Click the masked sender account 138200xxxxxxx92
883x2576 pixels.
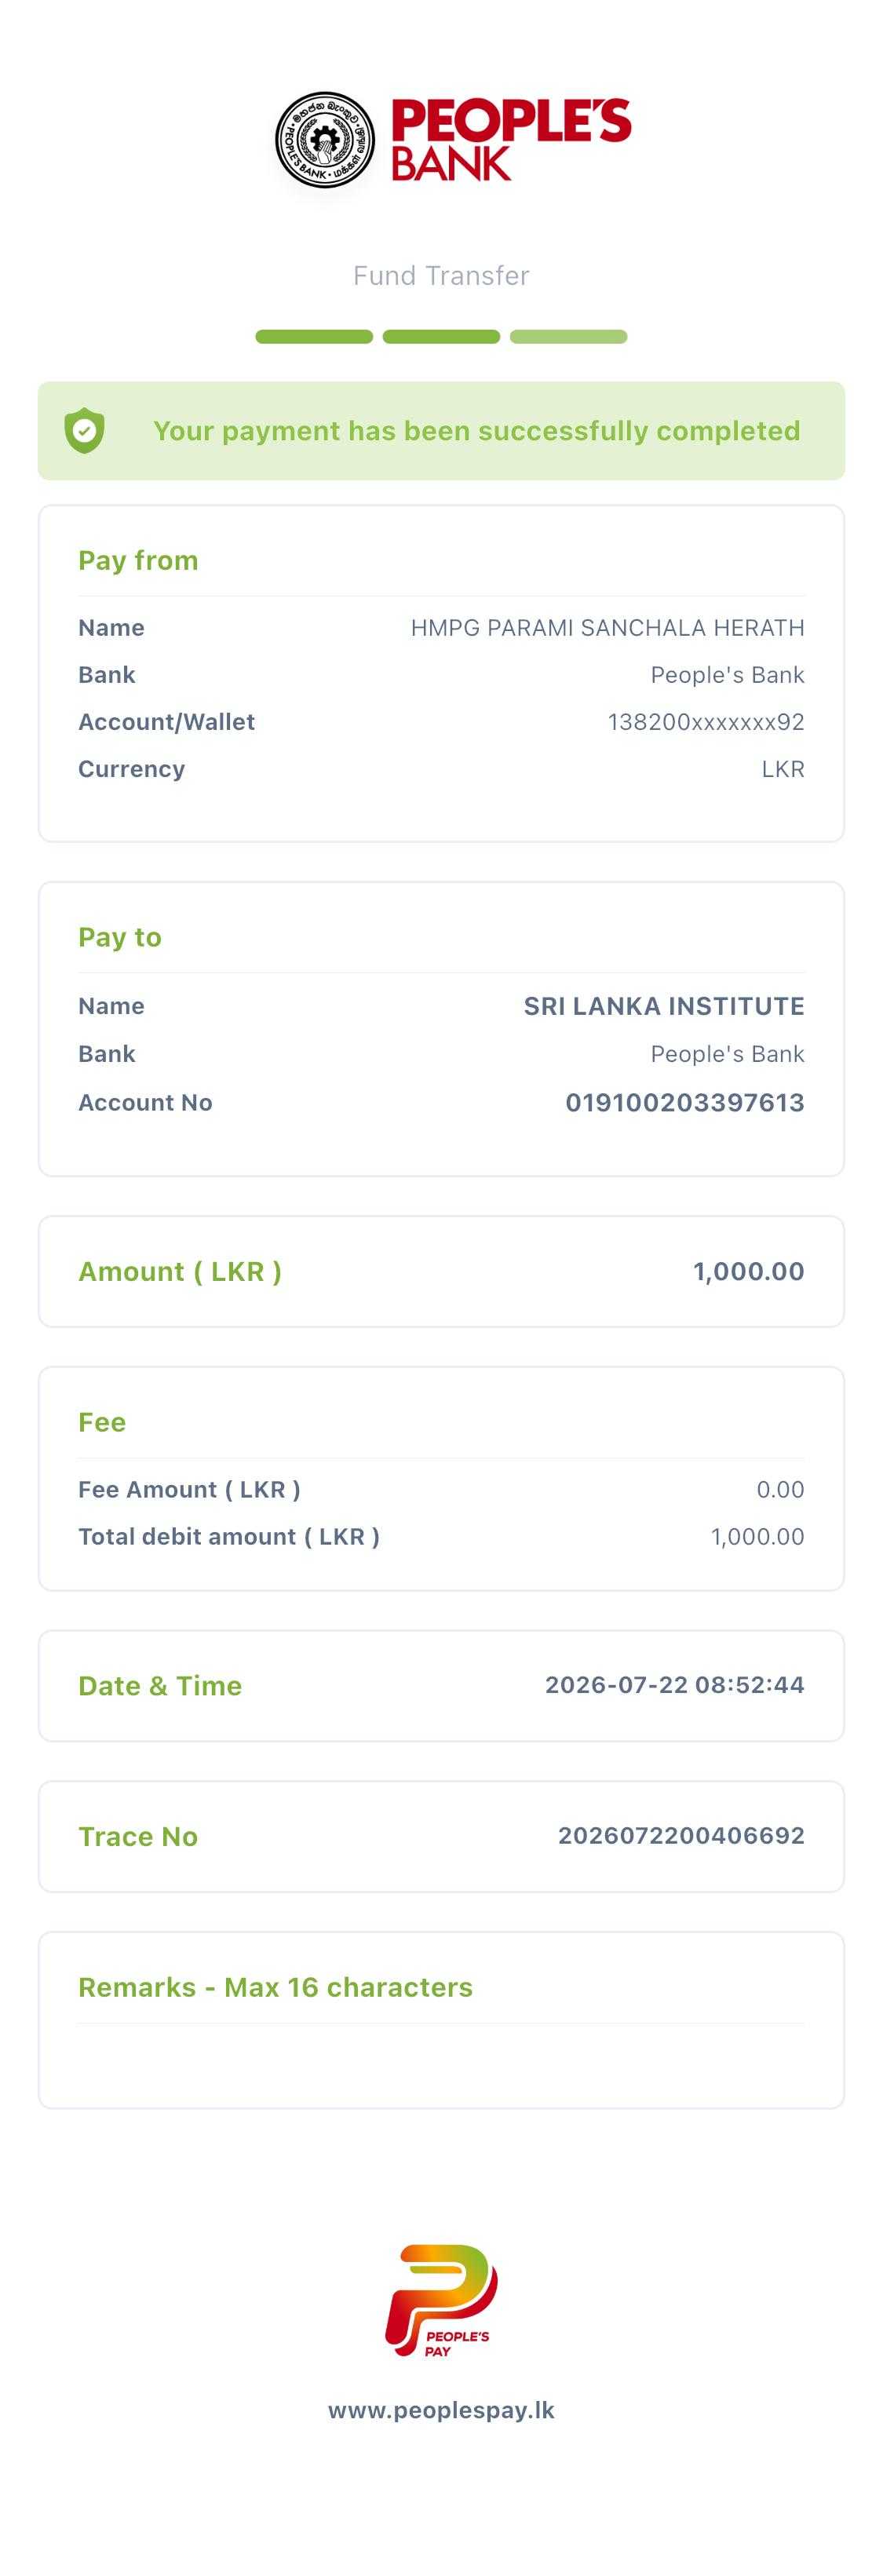pos(706,722)
